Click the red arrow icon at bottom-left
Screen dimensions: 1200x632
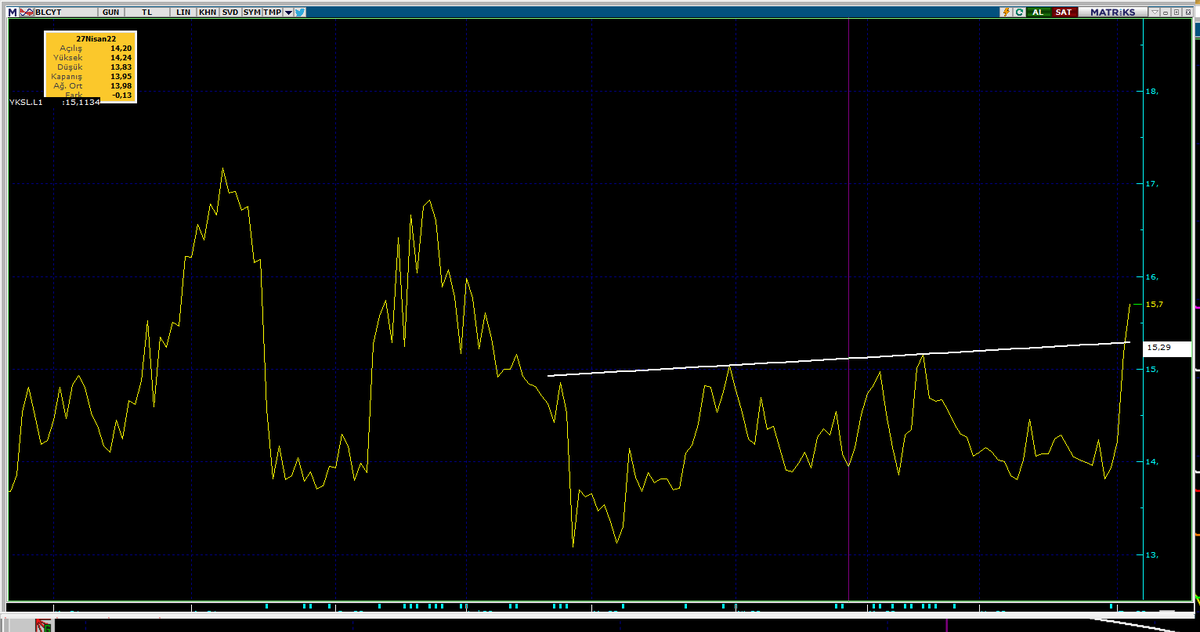tap(42, 626)
